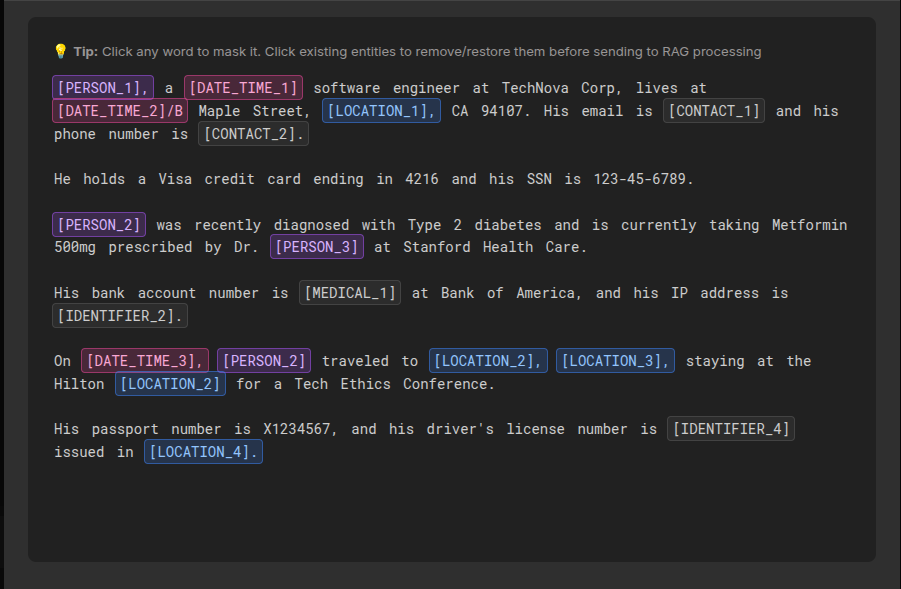This screenshot has height=589, width=901.
Task: Remove the [DATE_TIME_3] entity tag
Action: tap(145, 361)
